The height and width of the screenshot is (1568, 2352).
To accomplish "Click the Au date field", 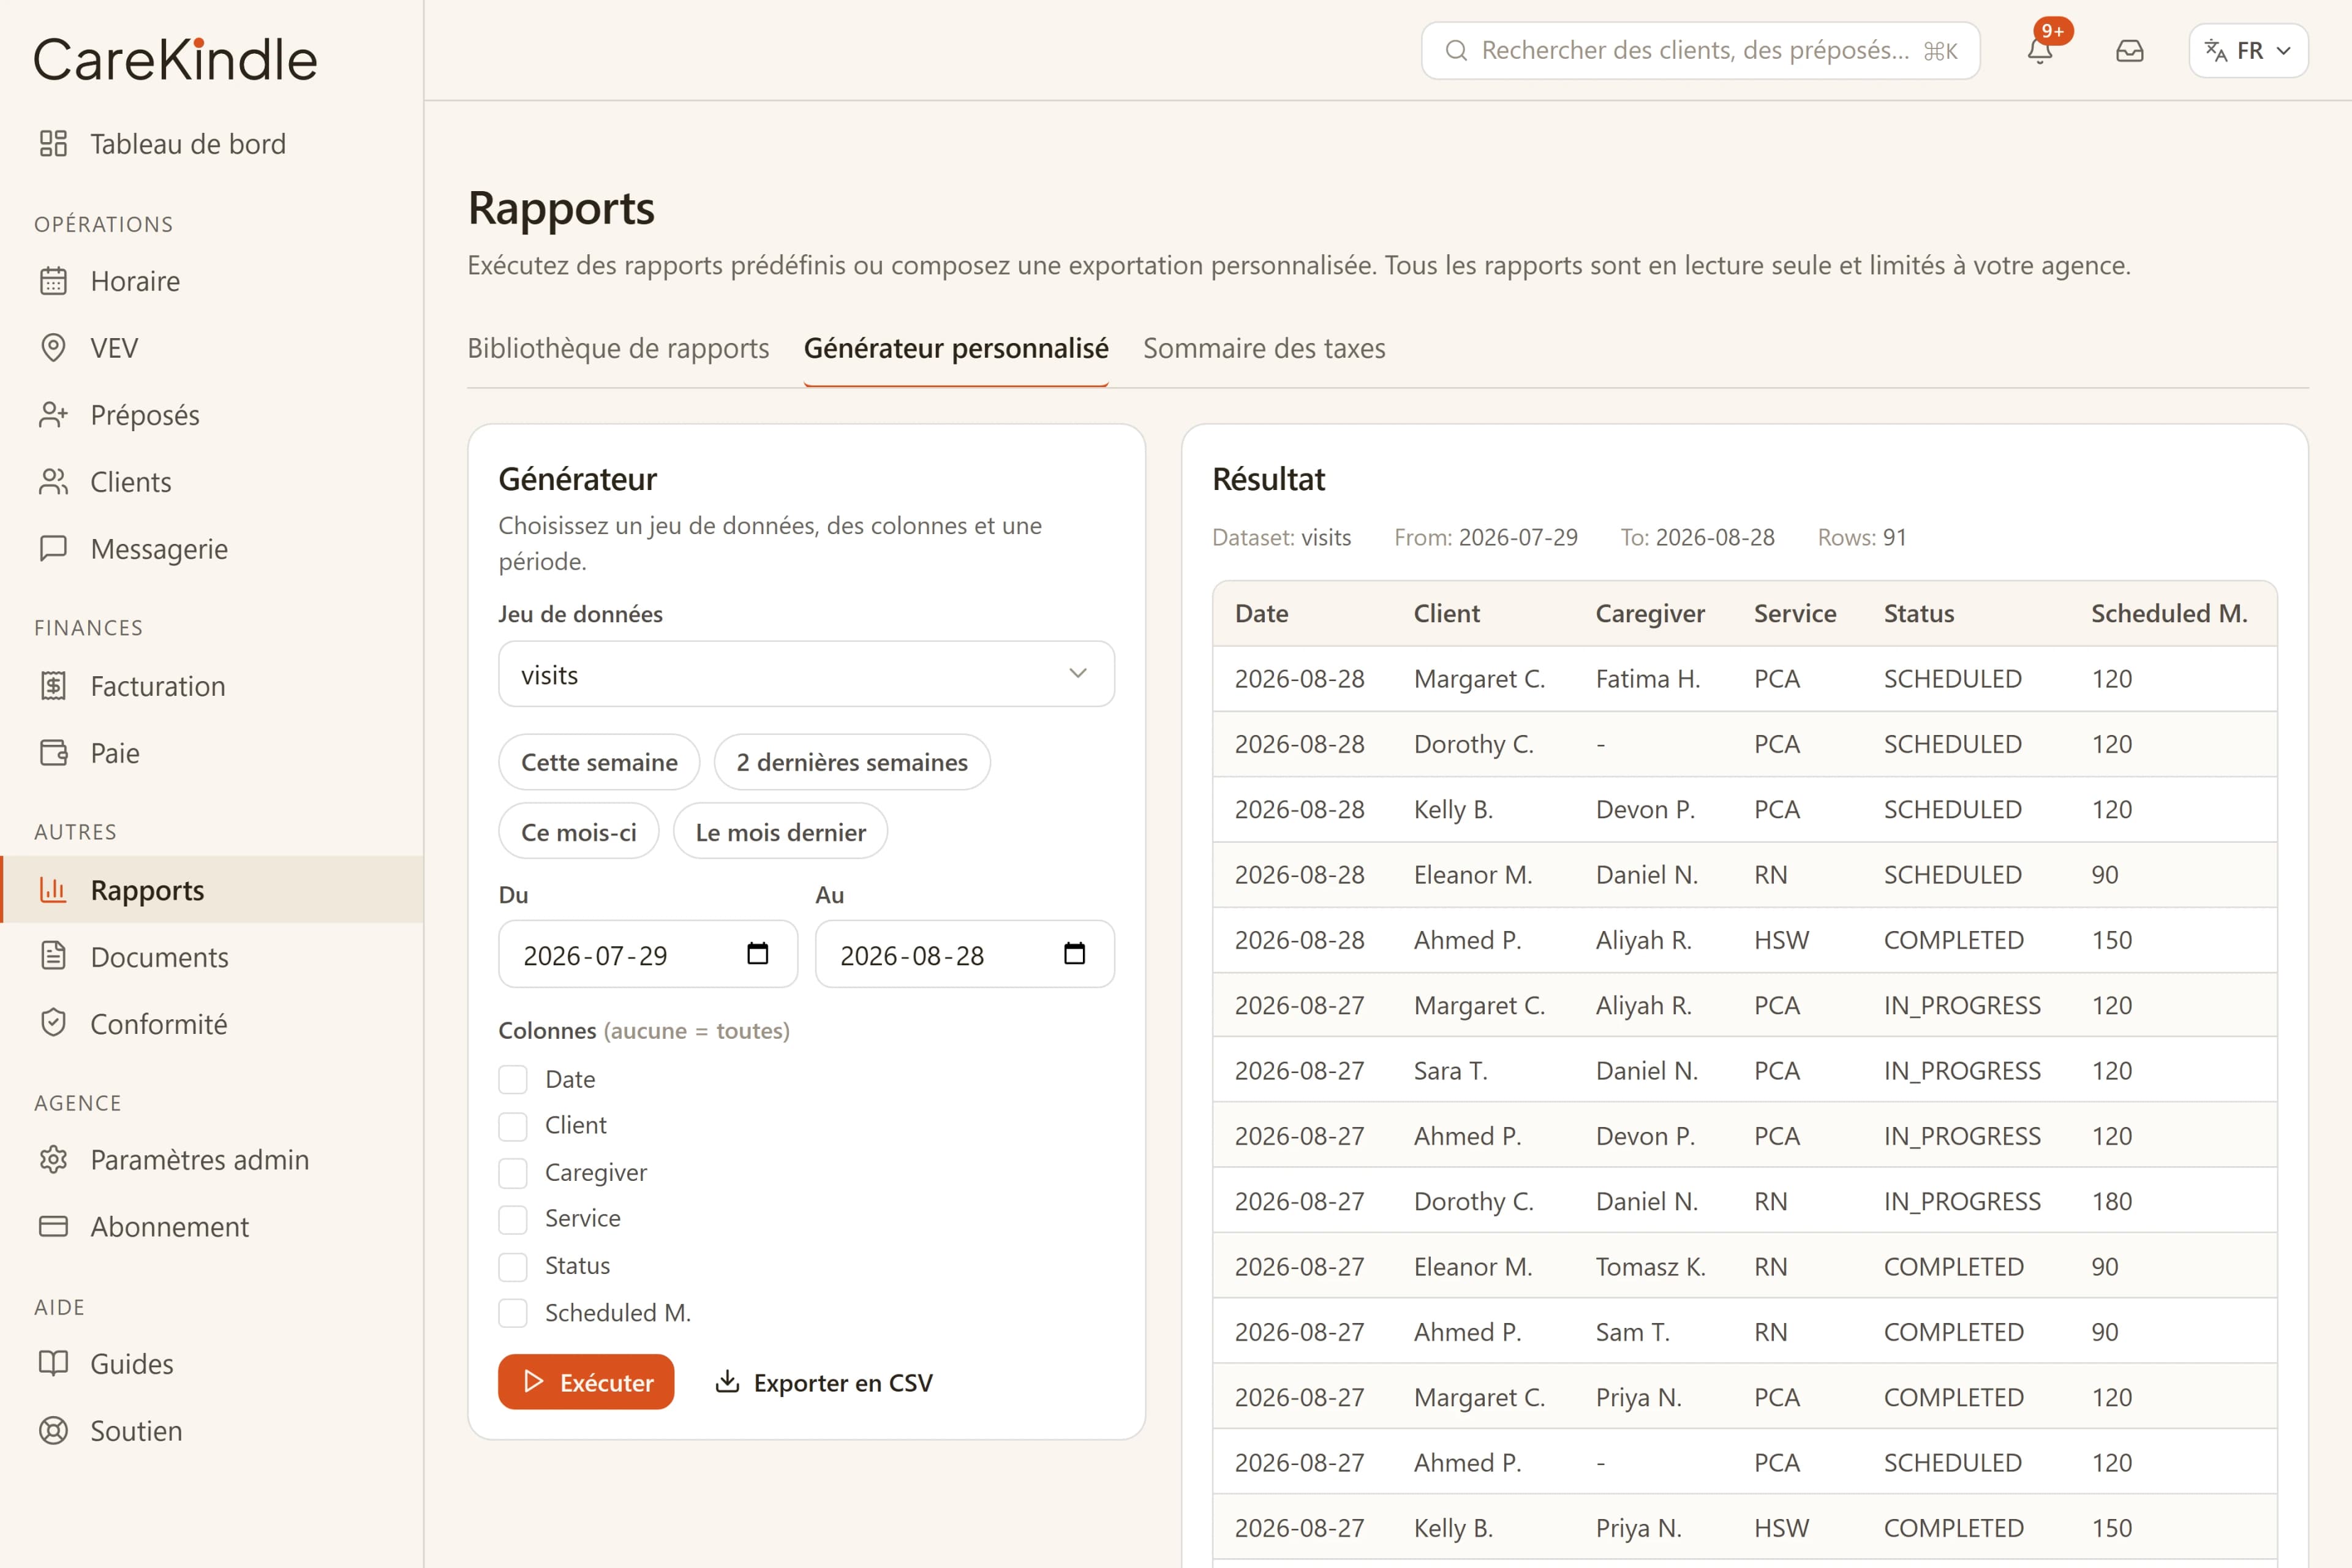I will [965, 954].
